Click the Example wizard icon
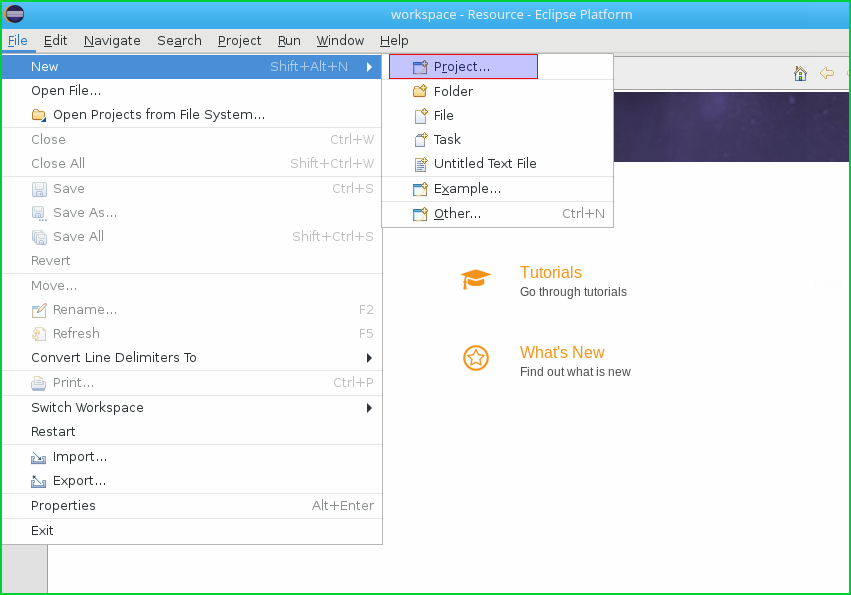 (x=420, y=189)
